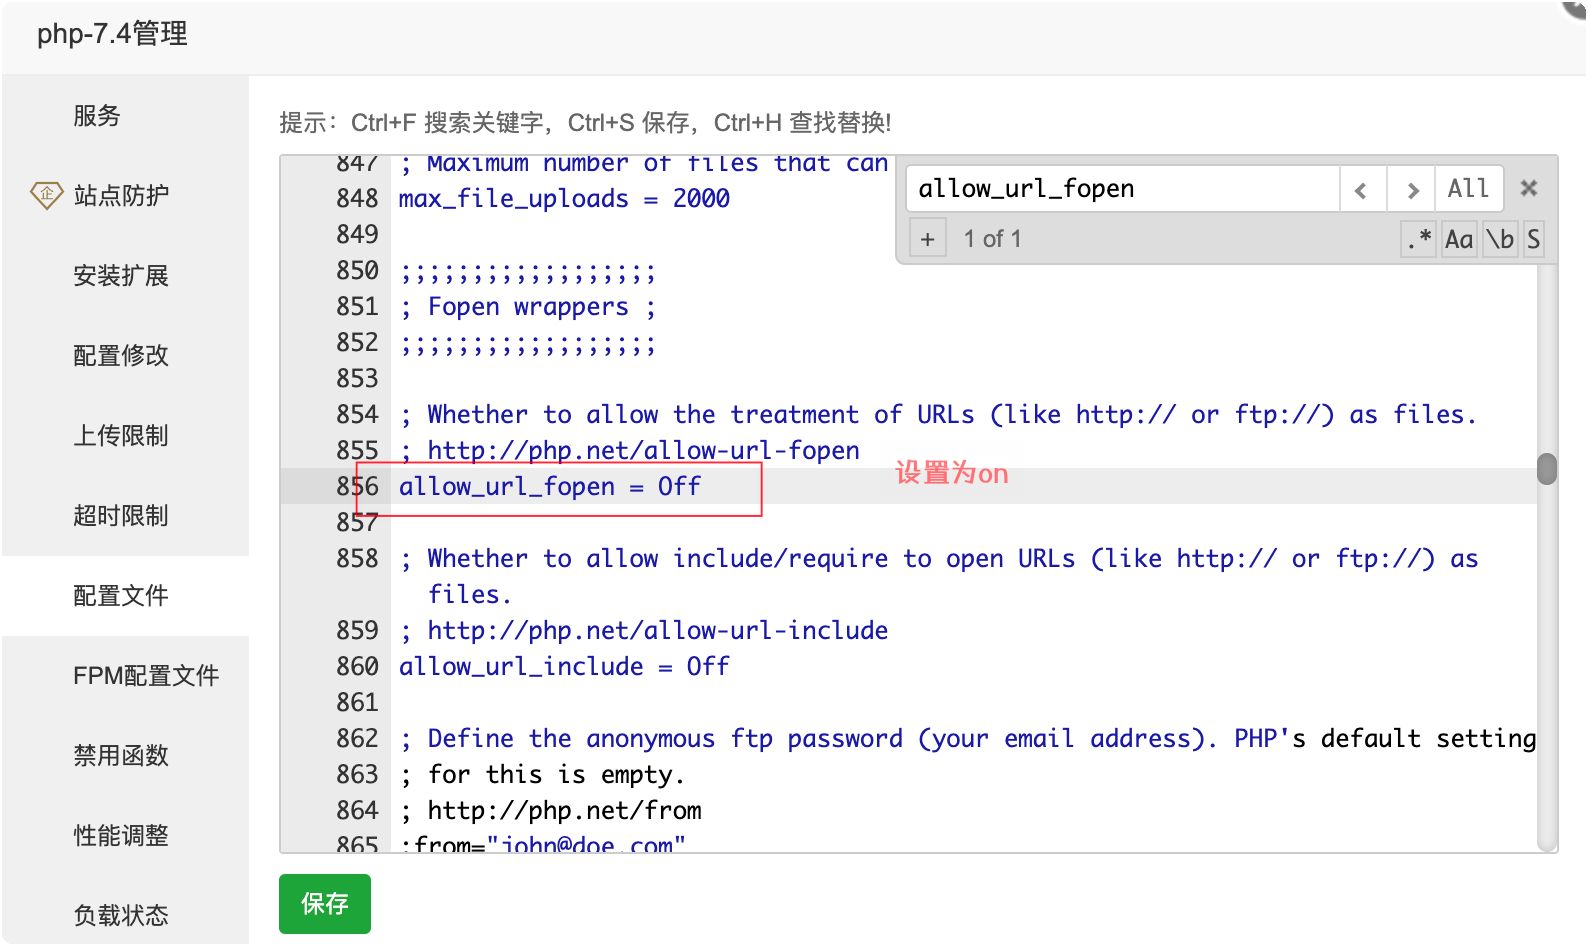The image size is (1588, 946).
Task: Select the 配置文件 tab
Action: pos(125,596)
